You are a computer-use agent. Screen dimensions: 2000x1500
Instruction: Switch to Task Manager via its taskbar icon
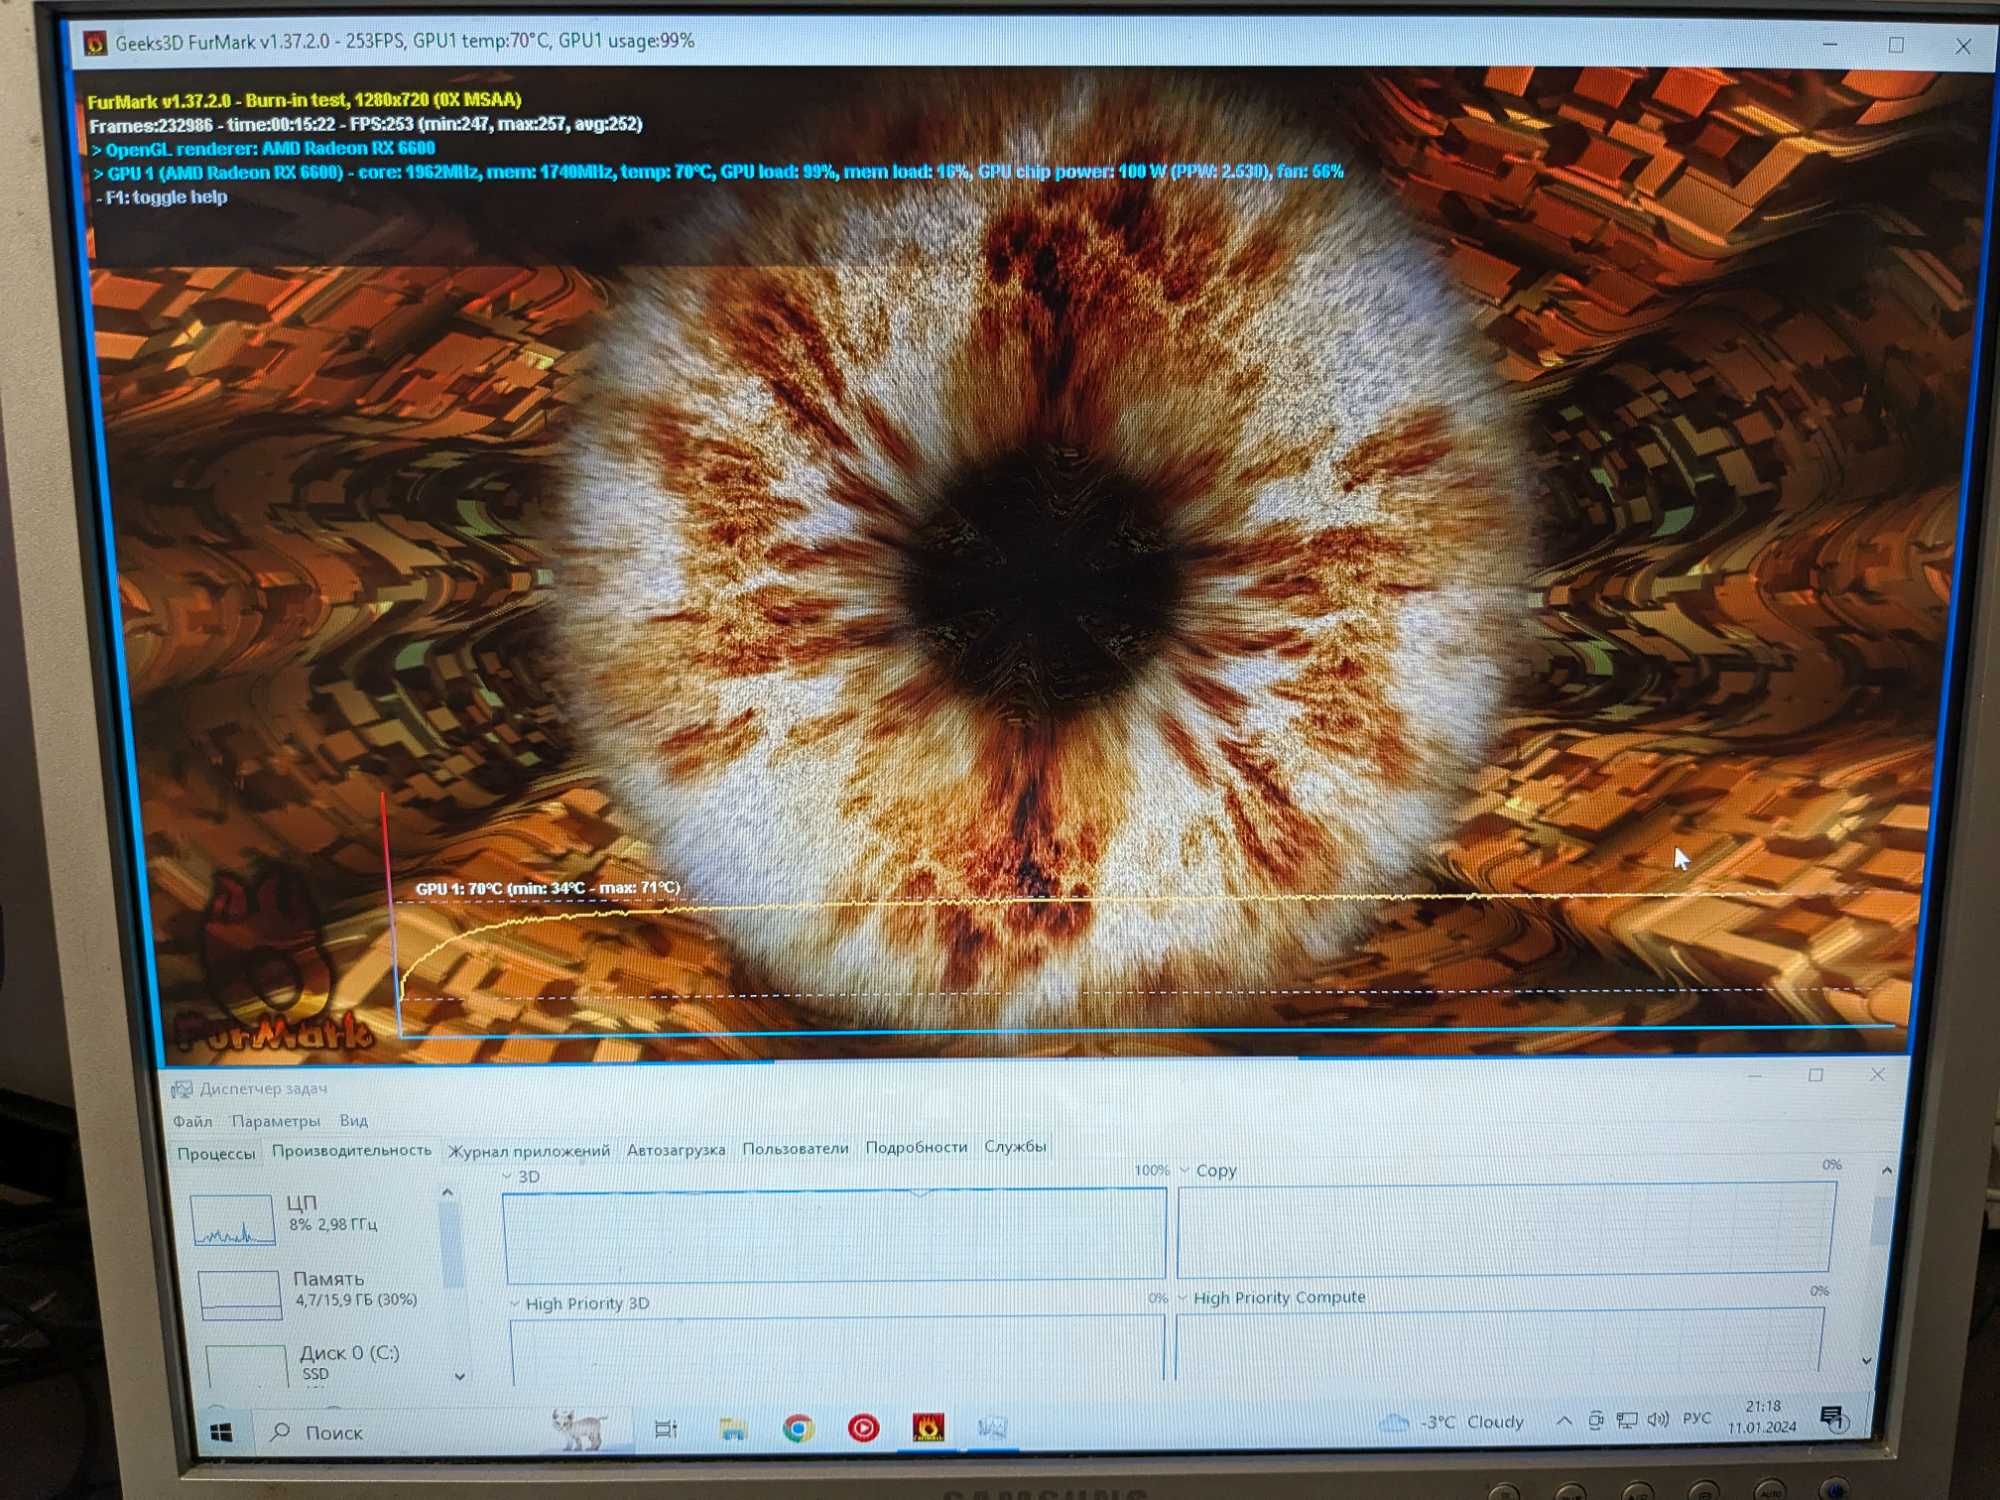pos(992,1426)
